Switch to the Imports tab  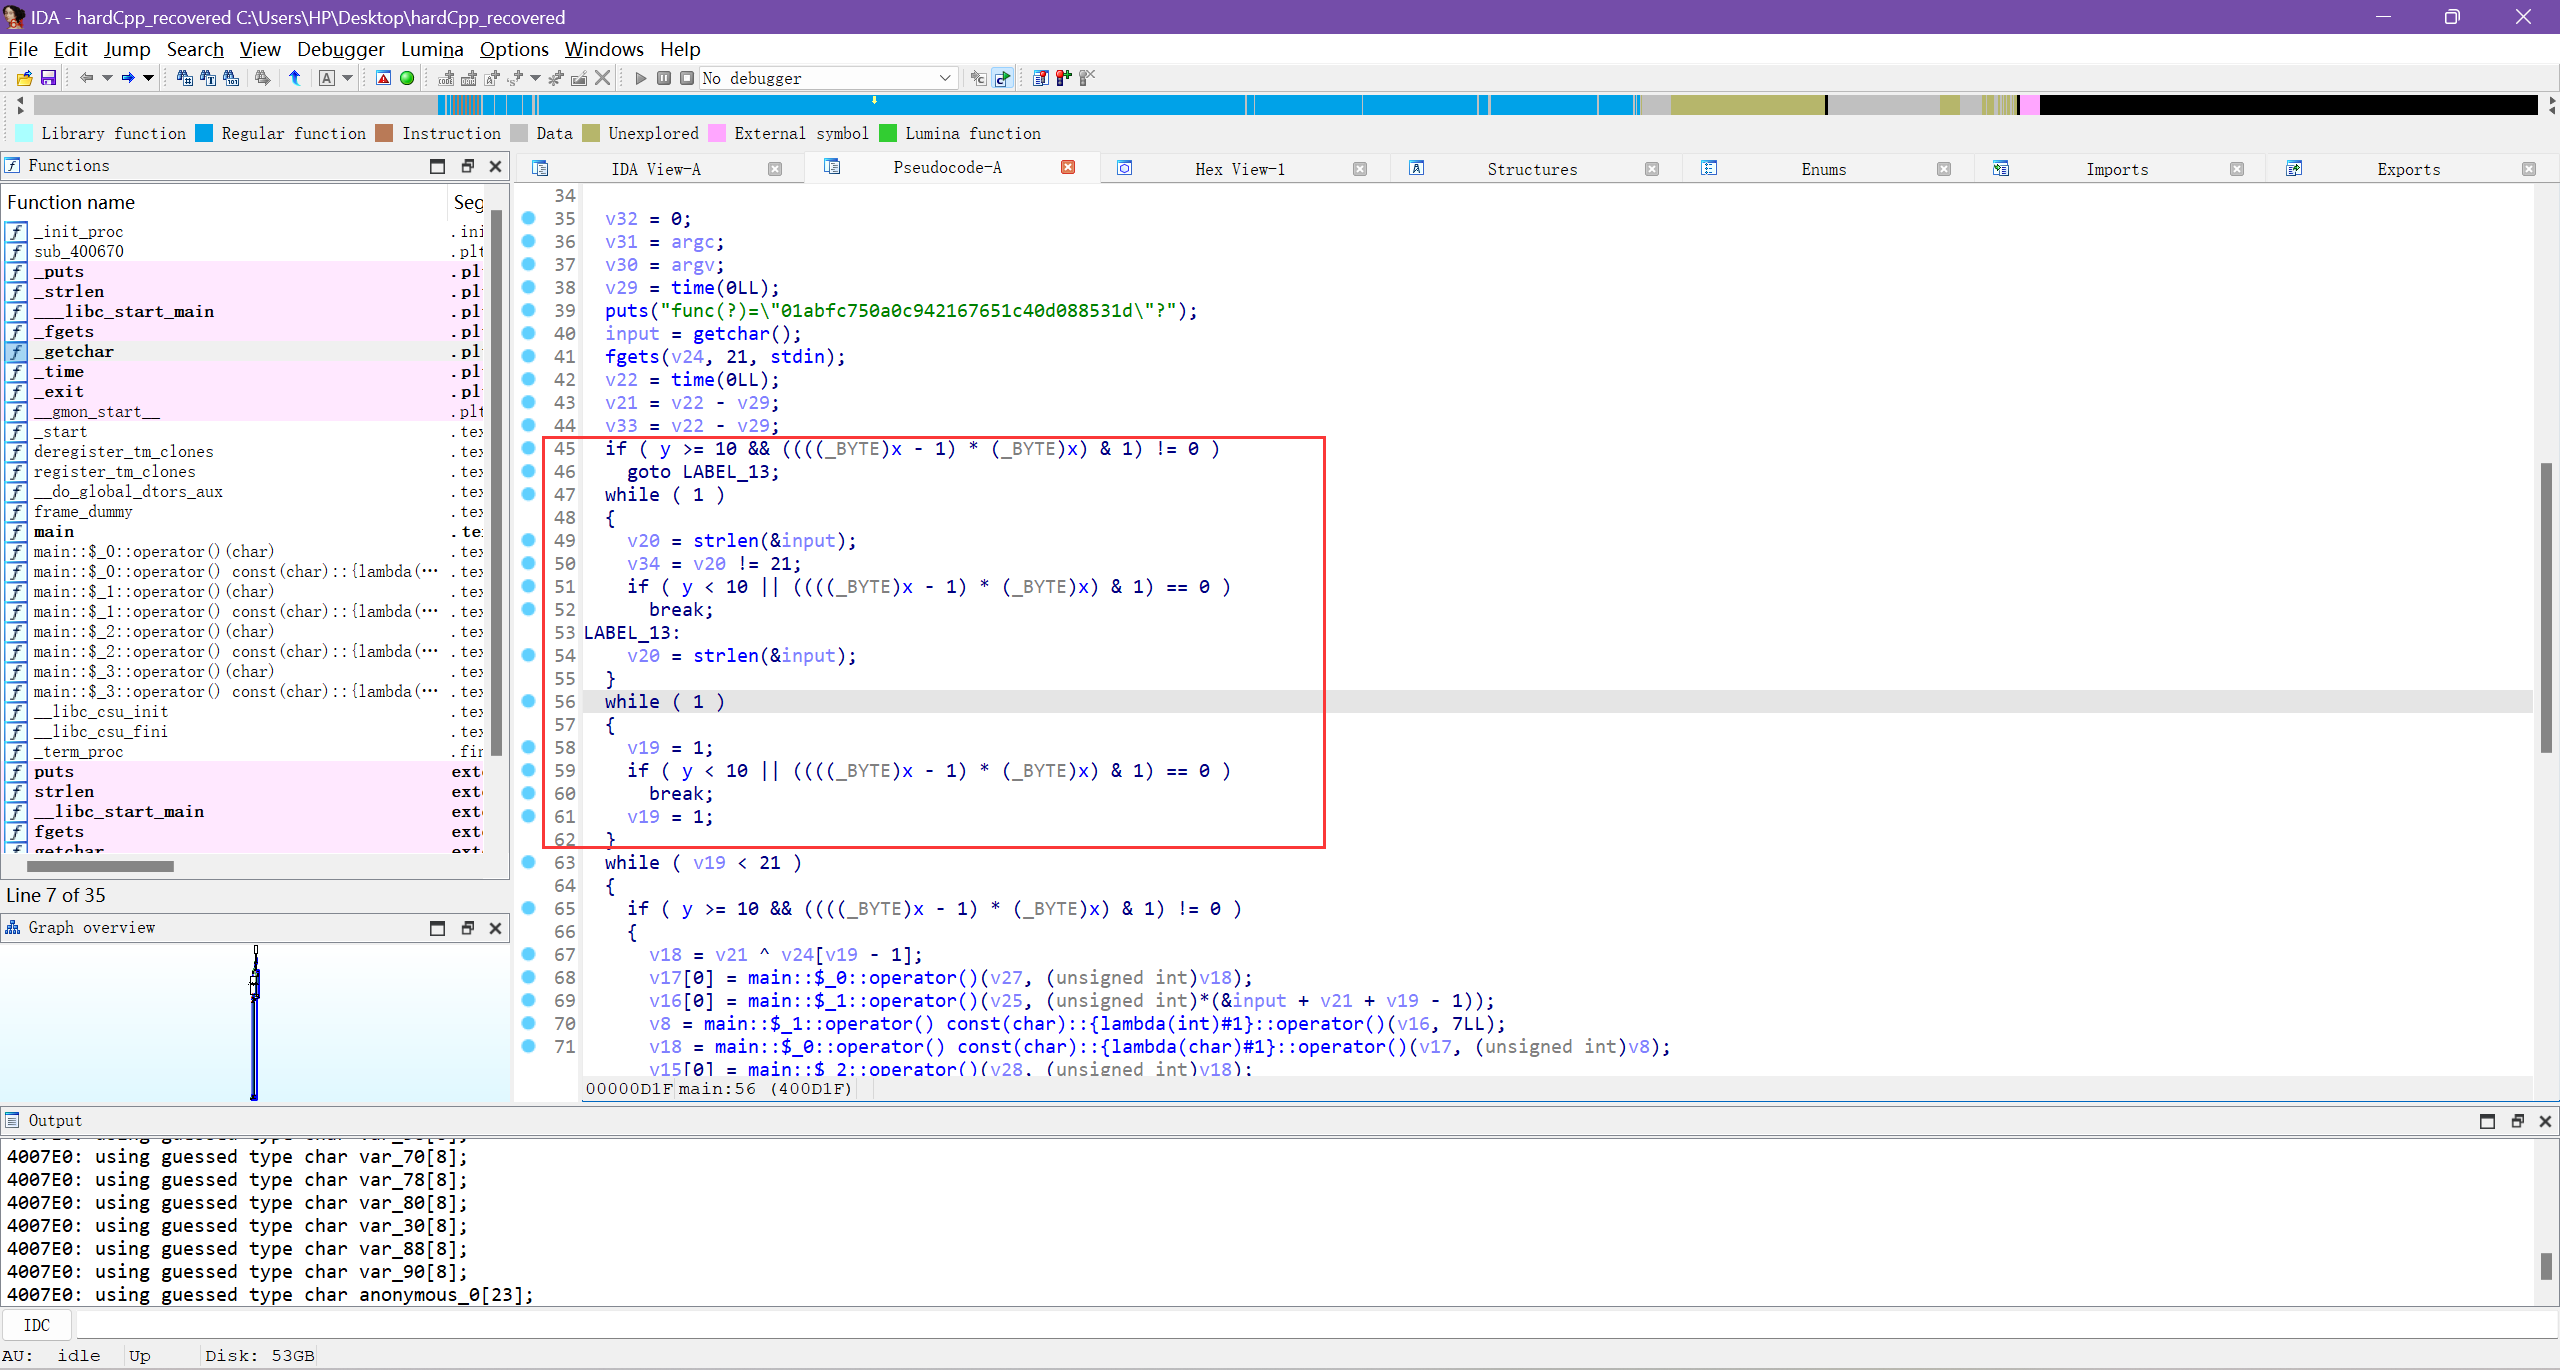tap(2117, 169)
